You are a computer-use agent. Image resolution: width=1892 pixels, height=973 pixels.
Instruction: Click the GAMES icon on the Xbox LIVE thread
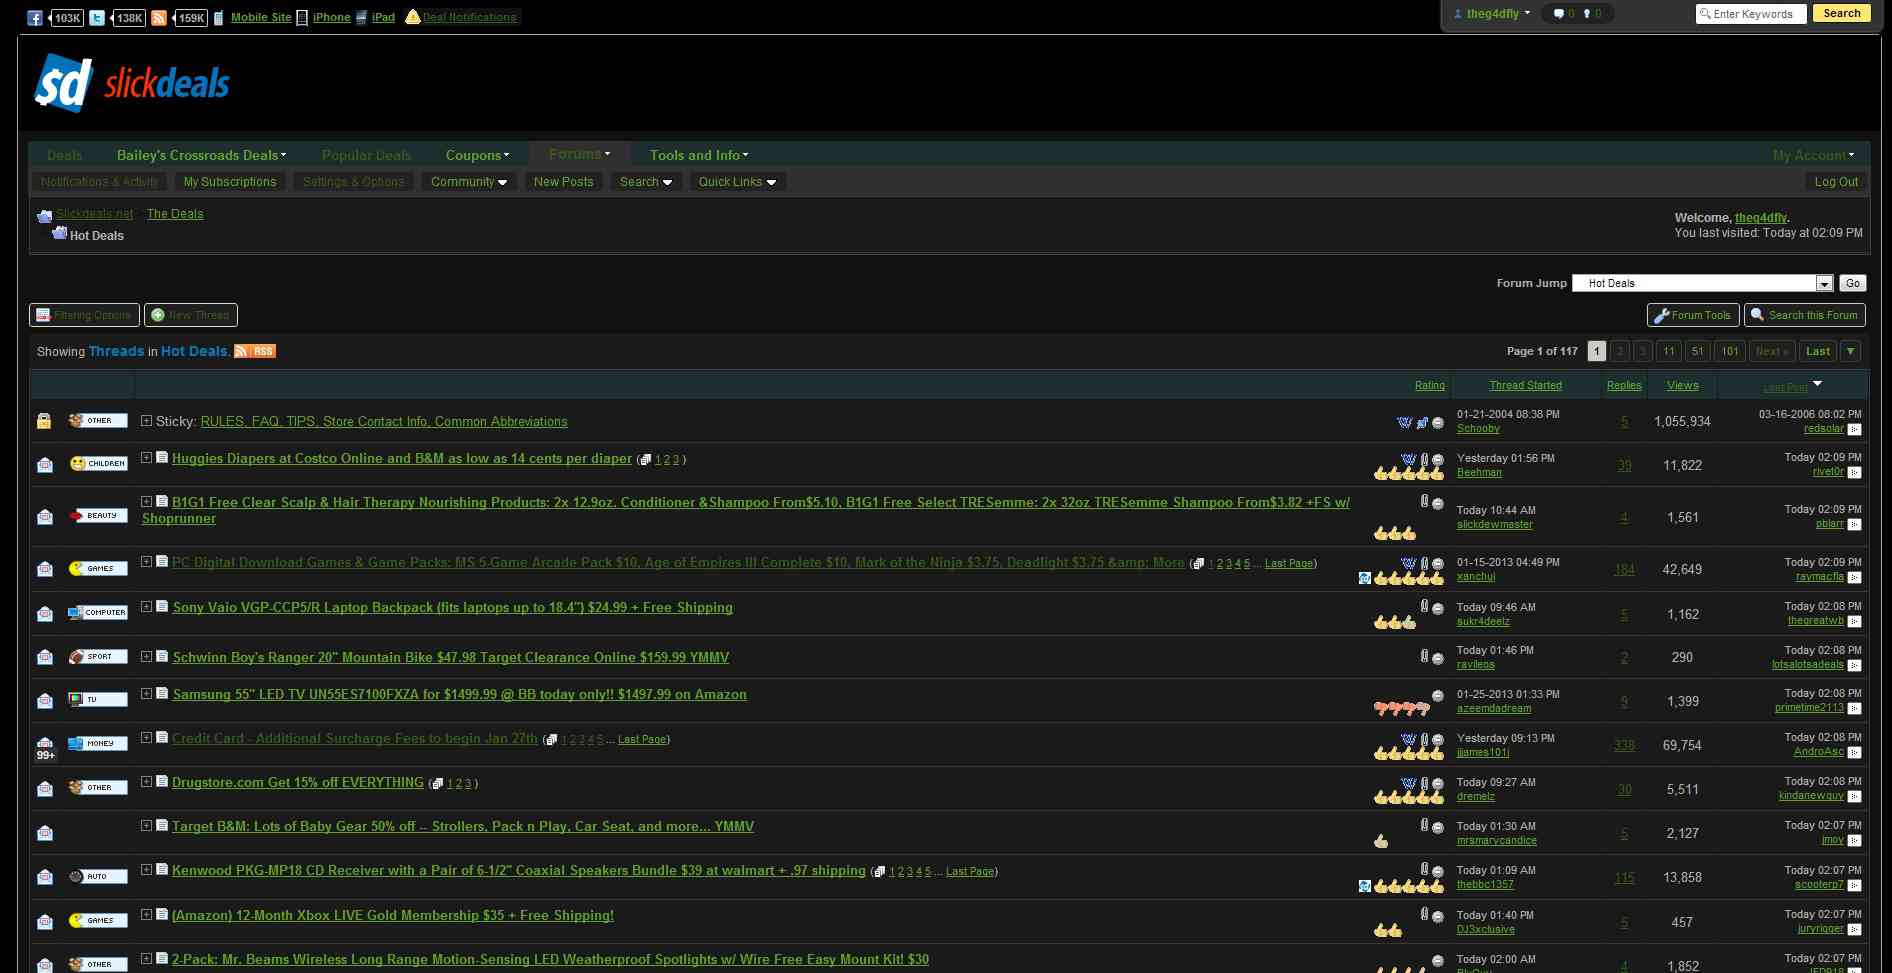pyautogui.click(x=95, y=919)
